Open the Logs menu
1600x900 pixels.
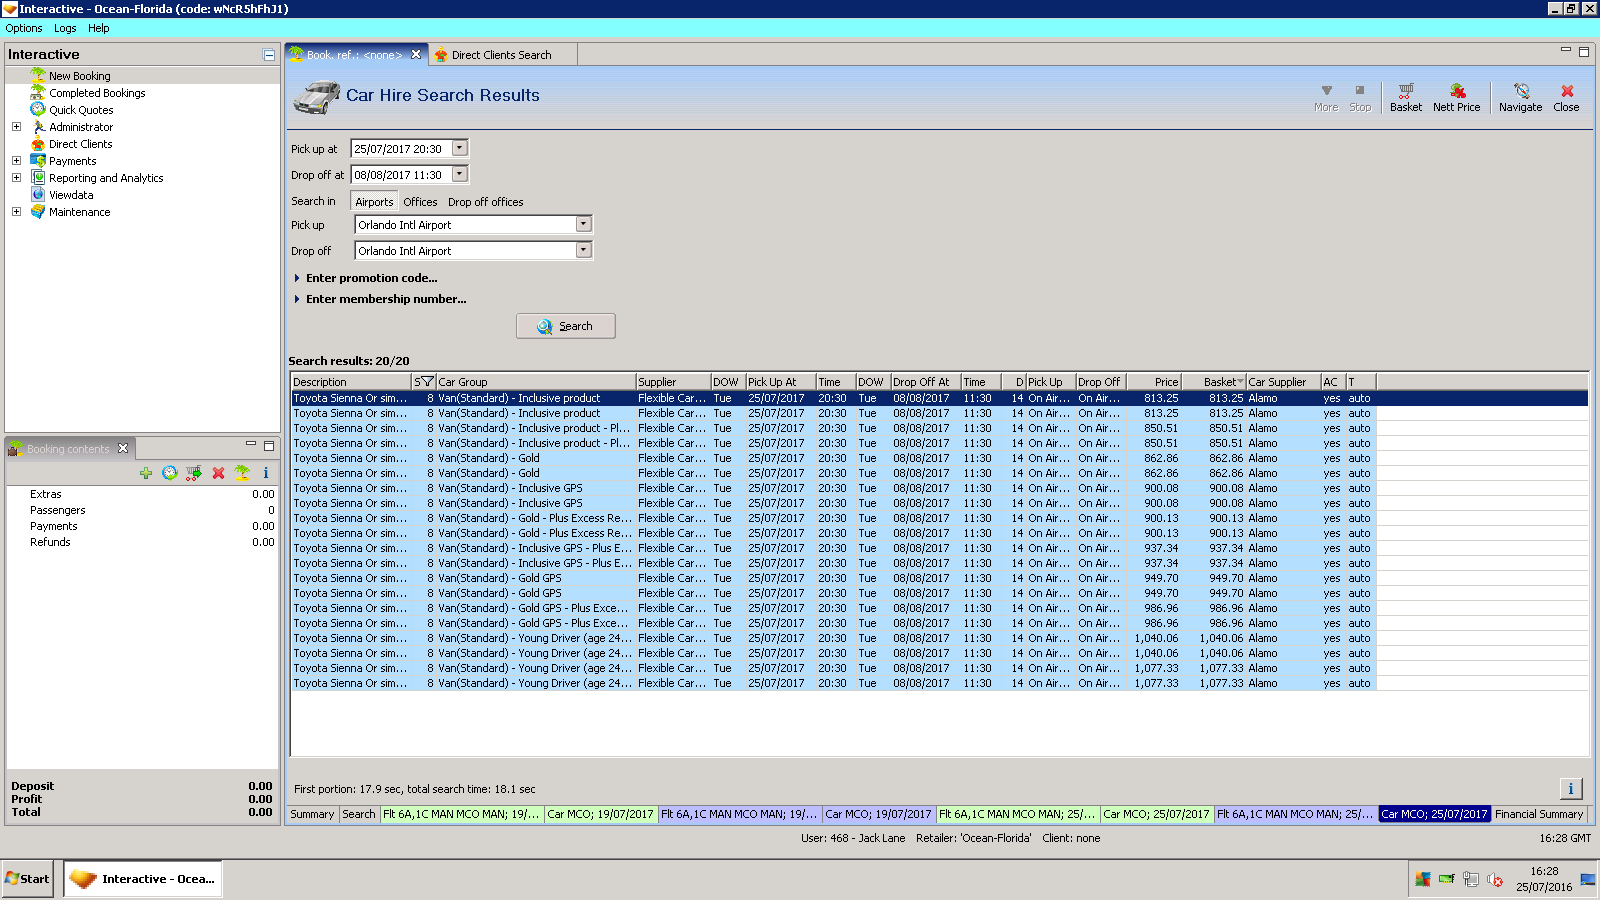pos(65,28)
